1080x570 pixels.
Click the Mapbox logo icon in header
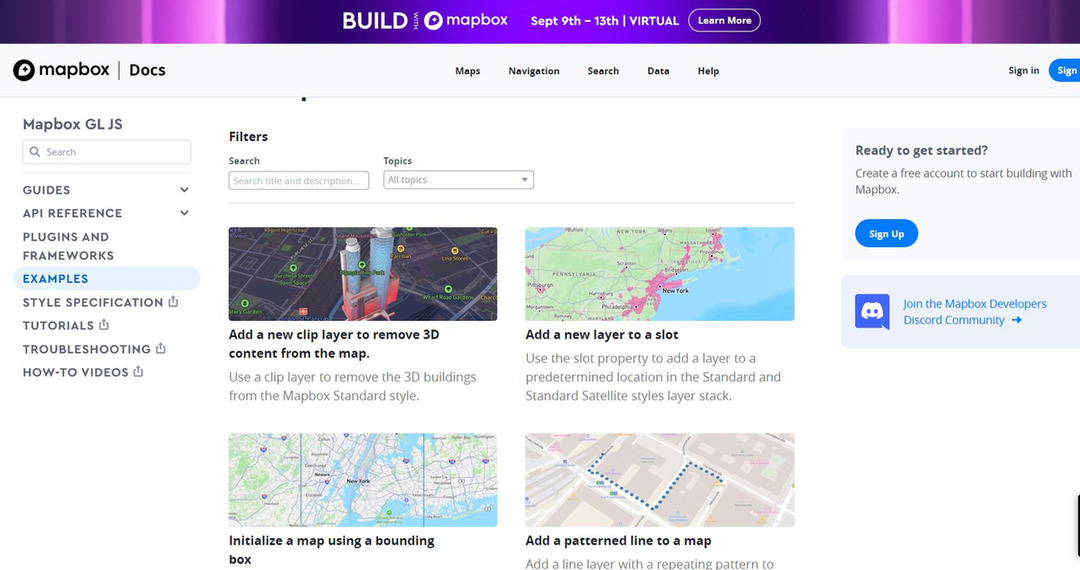[x=23, y=70]
